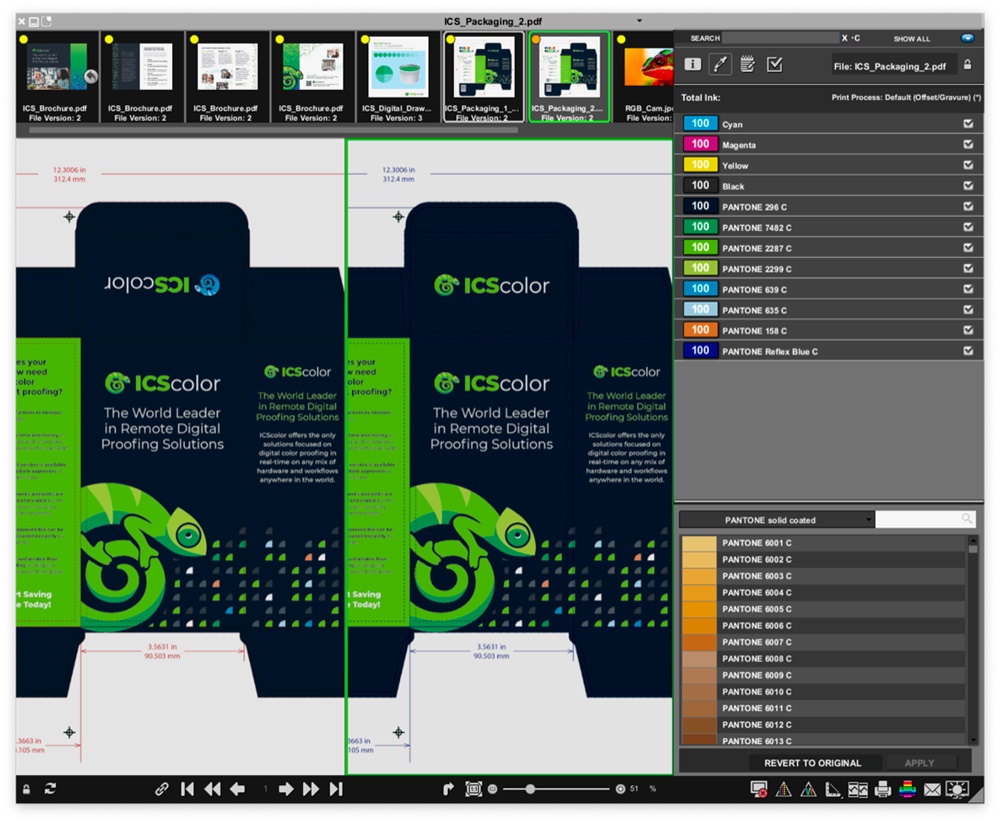Select PANTONE 6012 C in the library

(823, 724)
